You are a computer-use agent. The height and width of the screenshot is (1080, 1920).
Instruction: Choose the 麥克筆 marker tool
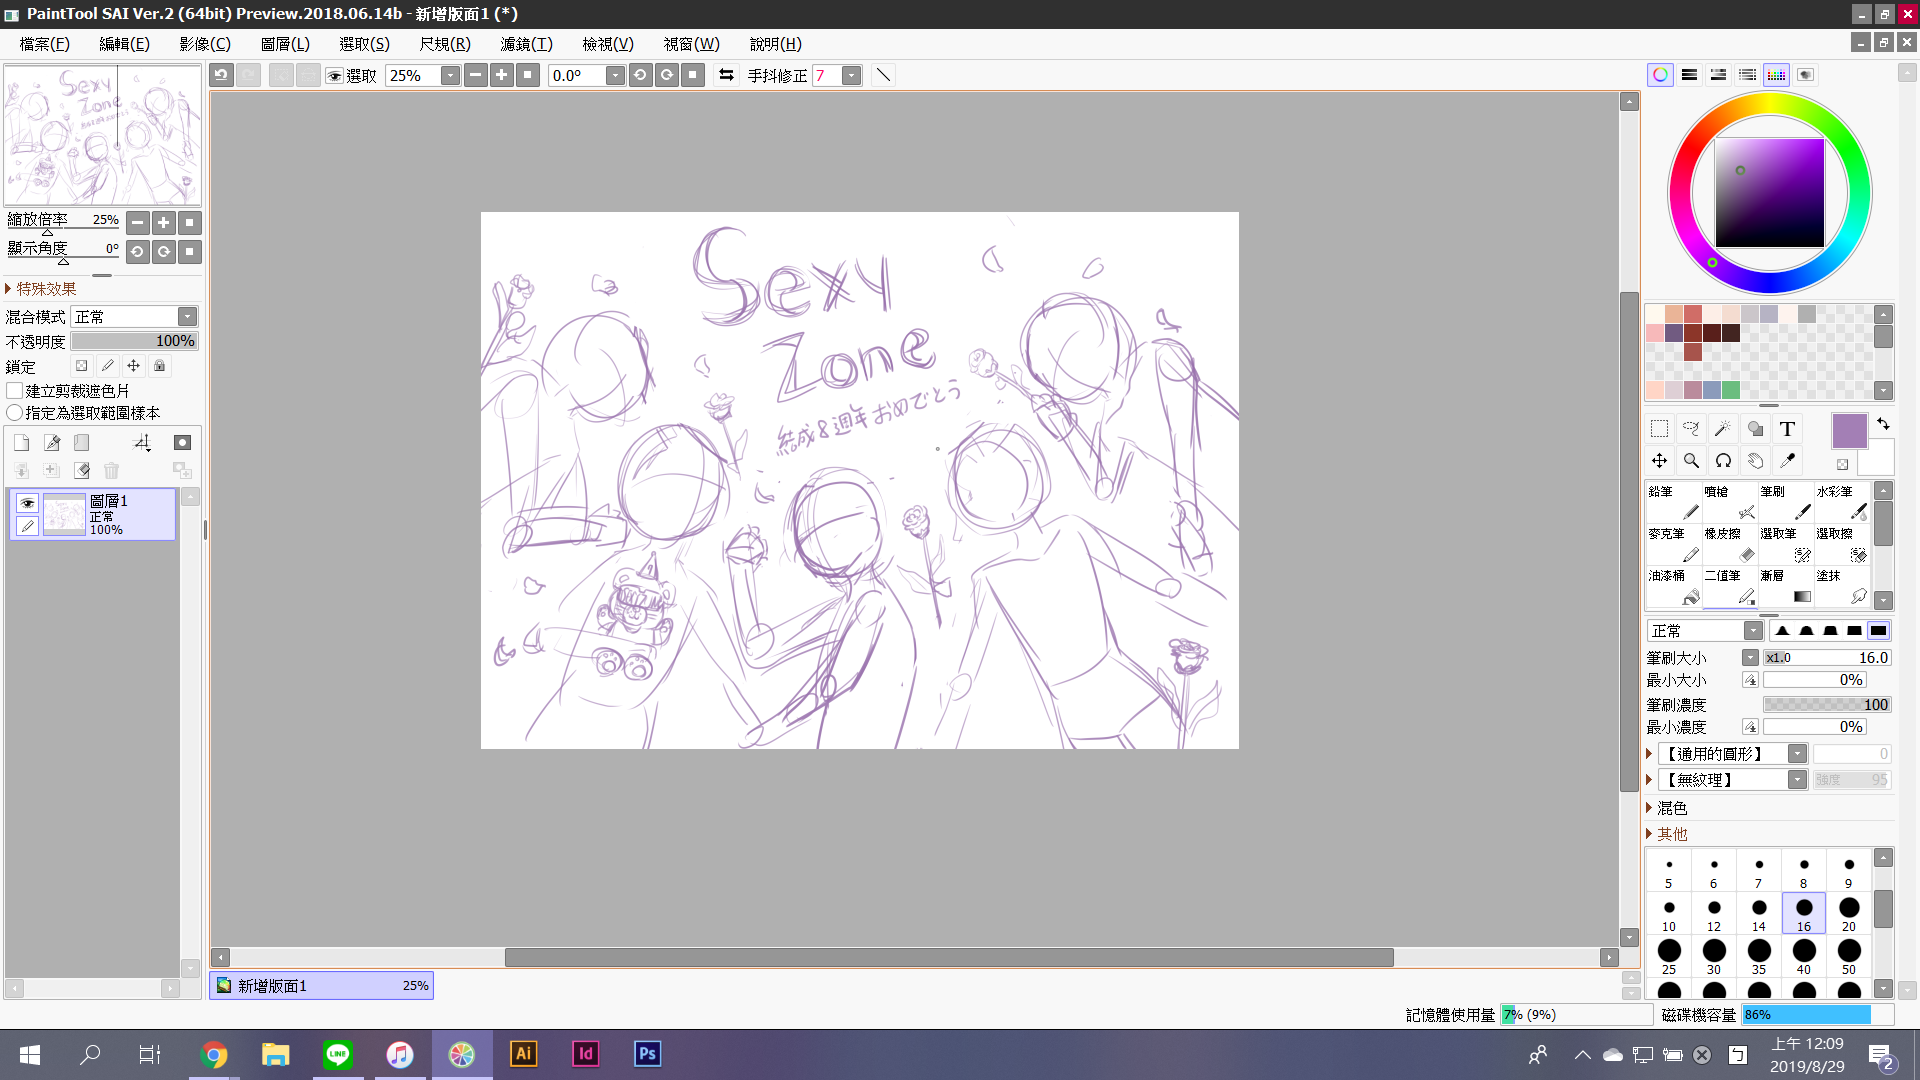tap(1673, 545)
